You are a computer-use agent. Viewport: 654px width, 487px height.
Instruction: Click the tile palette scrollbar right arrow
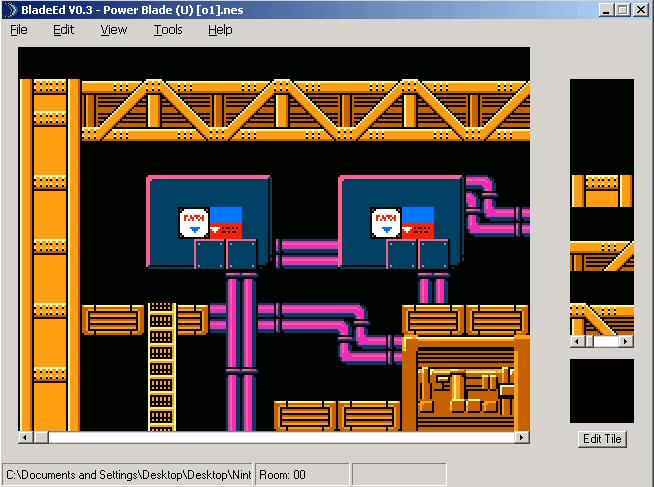(x=627, y=342)
